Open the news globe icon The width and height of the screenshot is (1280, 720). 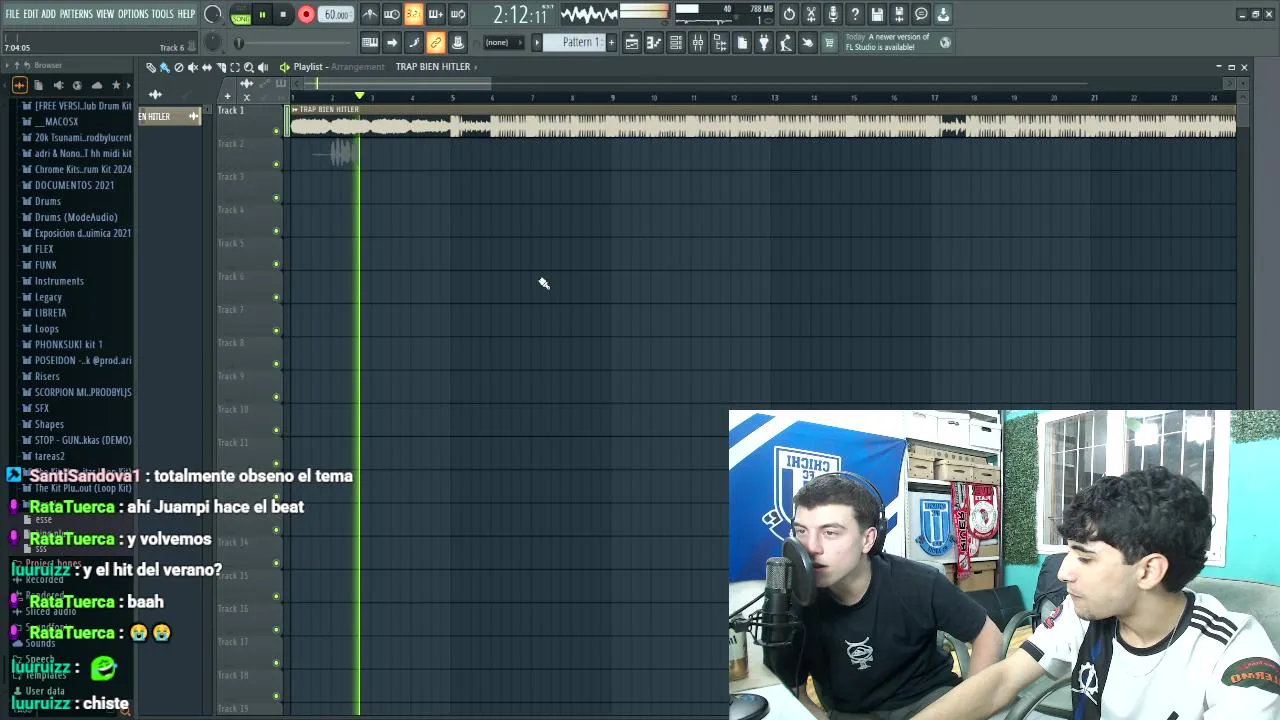[x=945, y=42]
